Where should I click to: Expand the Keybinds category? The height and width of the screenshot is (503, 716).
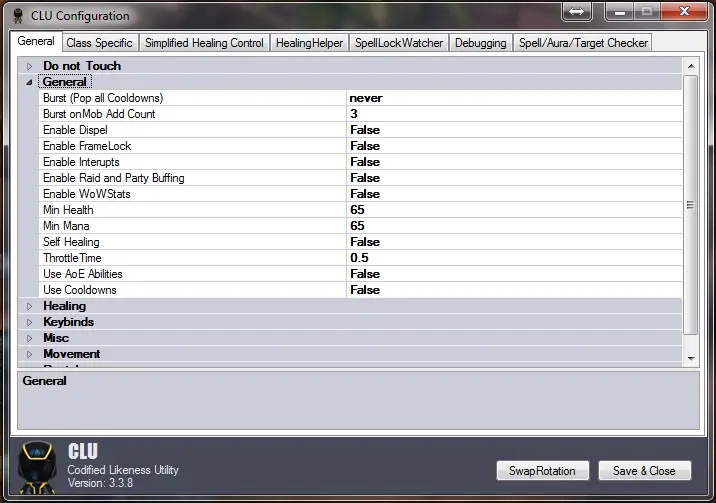(x=29, y=322)
